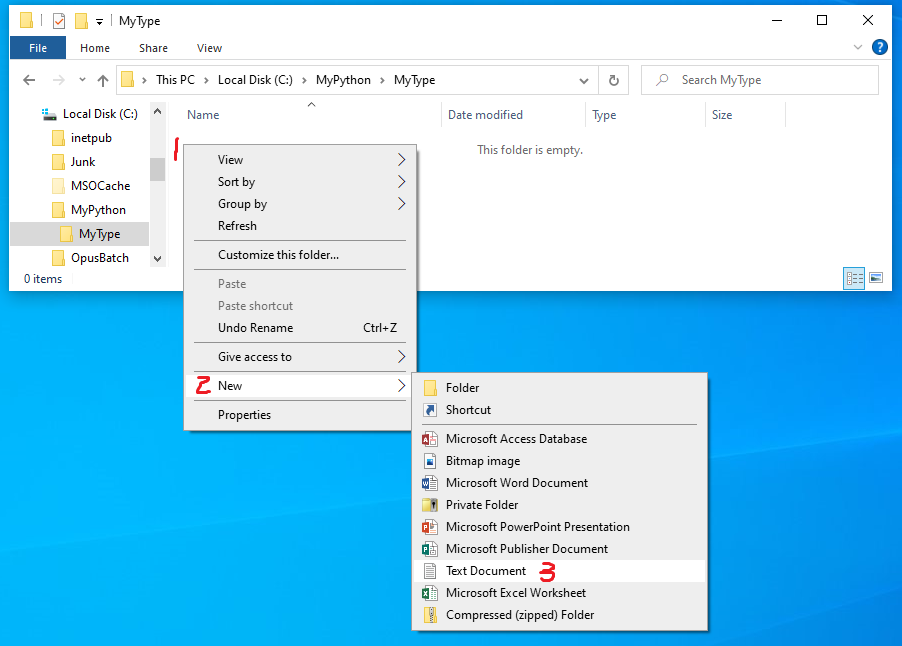902x646 pixels.
Task: Create a new Microsoft Access Database
Action: (516, 439)
